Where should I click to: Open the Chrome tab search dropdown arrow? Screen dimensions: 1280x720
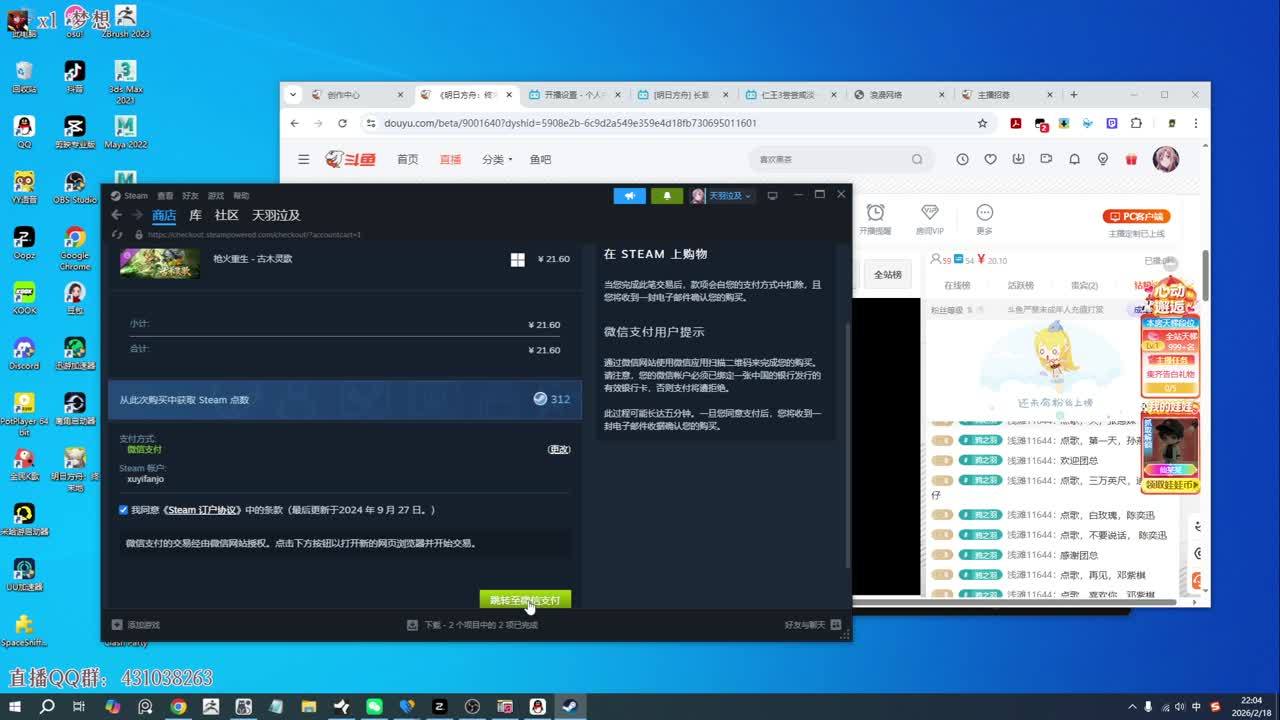tap(293, 95)
